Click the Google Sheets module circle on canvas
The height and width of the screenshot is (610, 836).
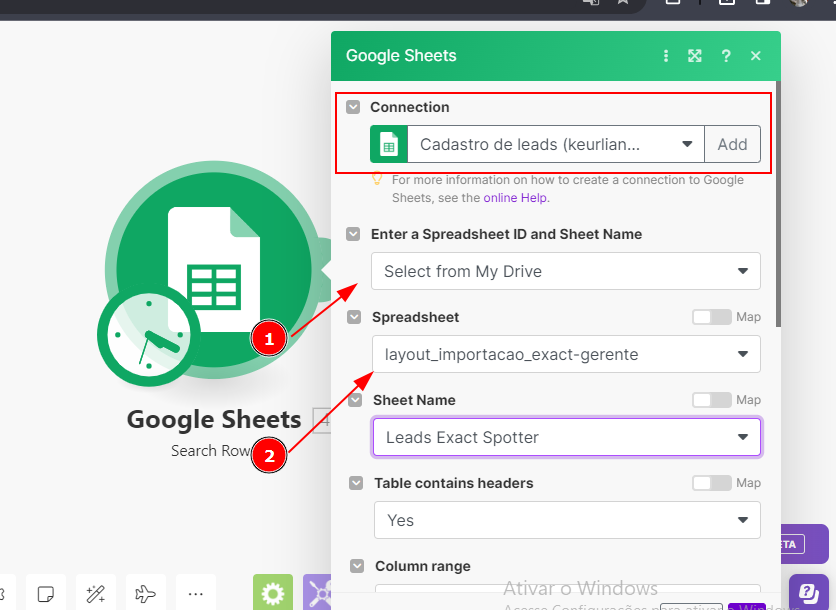(213, 269)
